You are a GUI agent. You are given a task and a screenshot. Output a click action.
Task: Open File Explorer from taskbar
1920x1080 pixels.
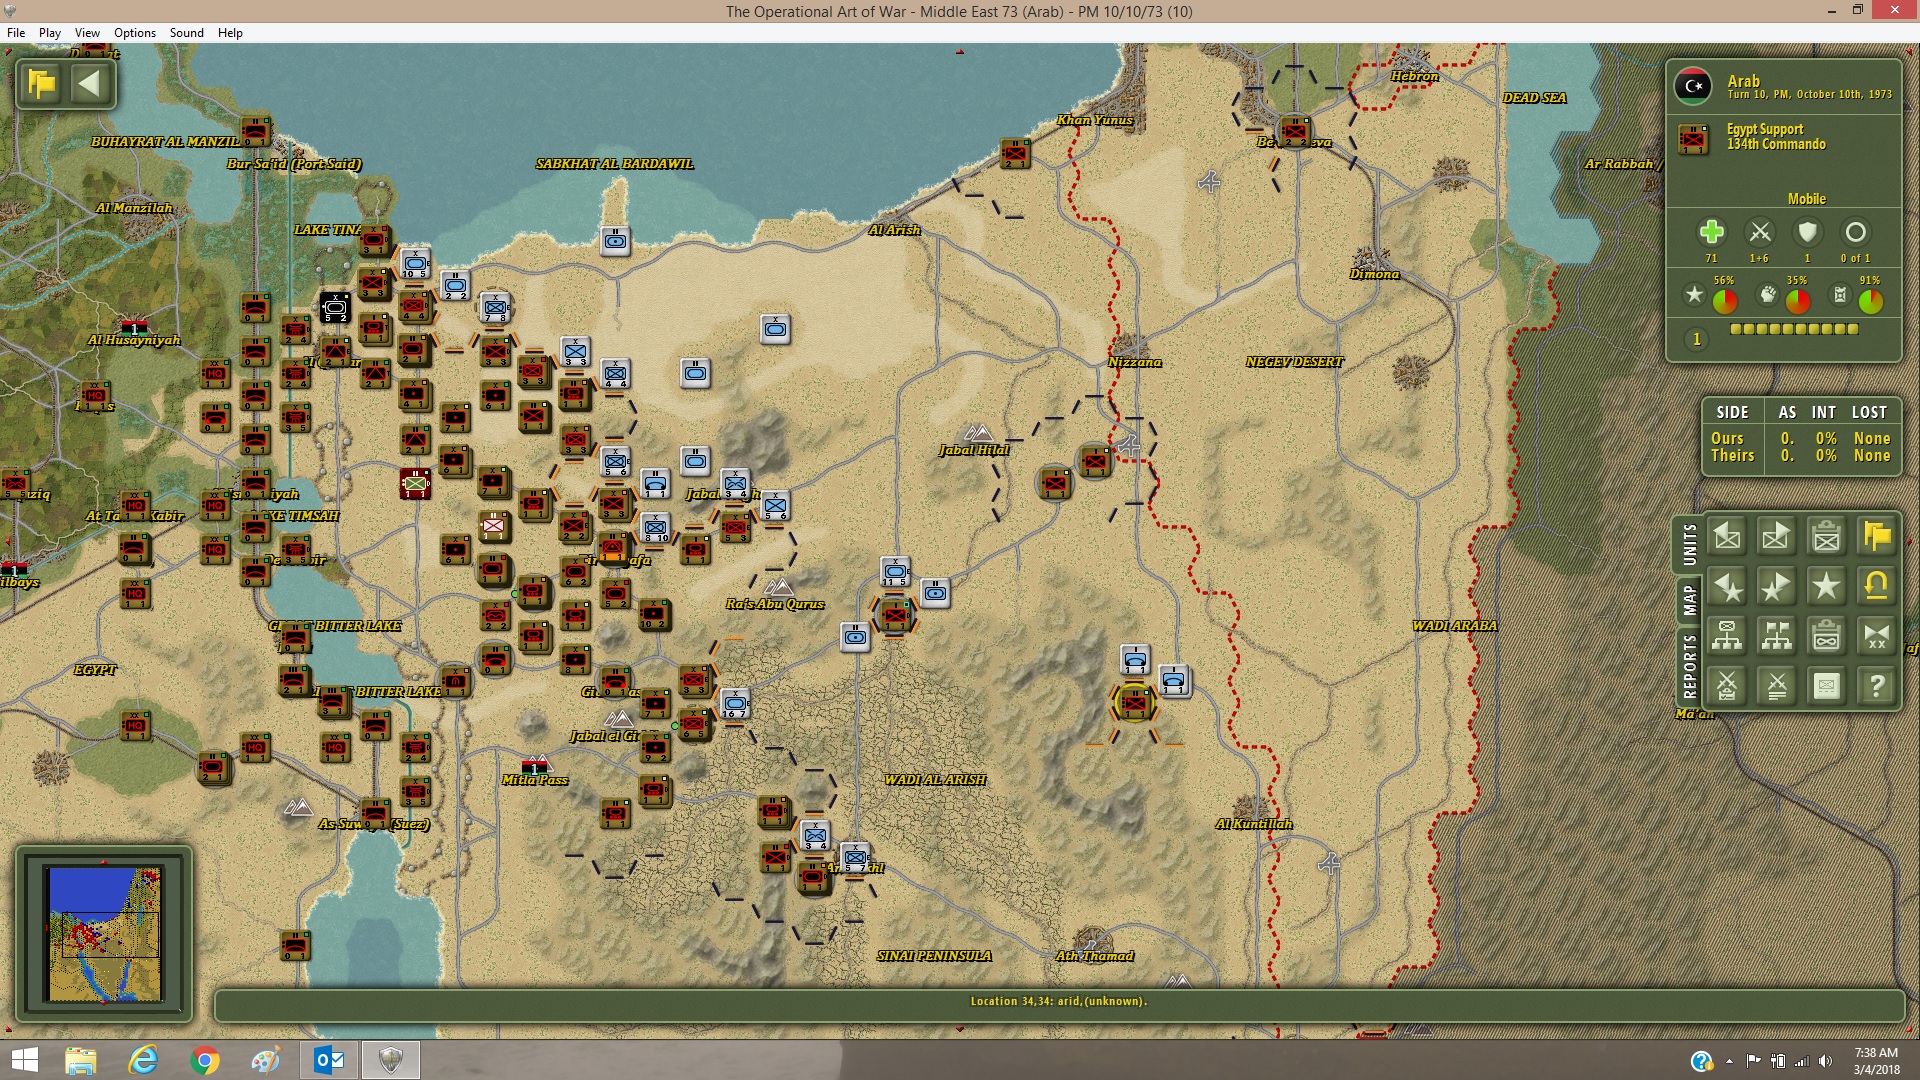80,1060
